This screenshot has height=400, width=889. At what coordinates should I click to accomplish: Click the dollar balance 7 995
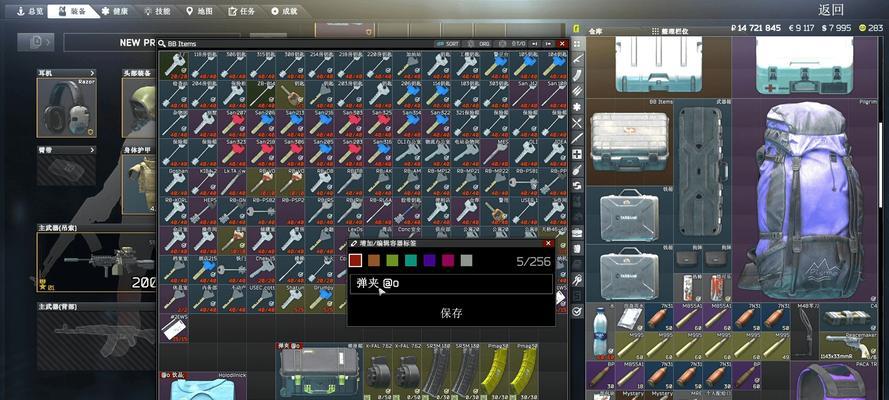click(836, 27)
